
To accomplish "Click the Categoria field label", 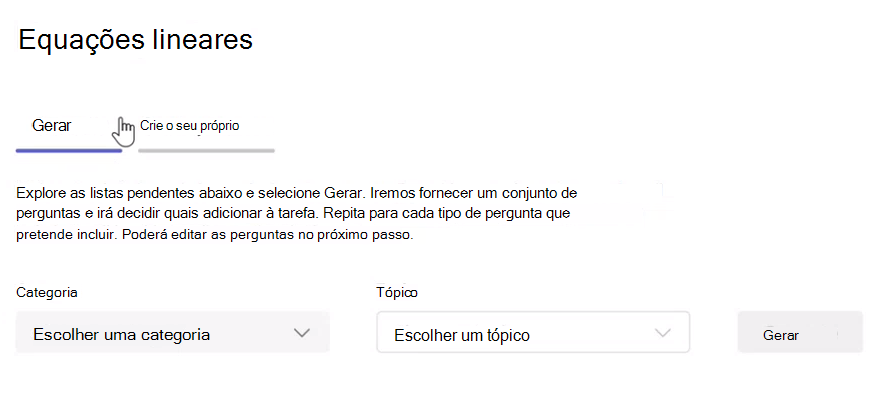I will [x=47, y=292].
